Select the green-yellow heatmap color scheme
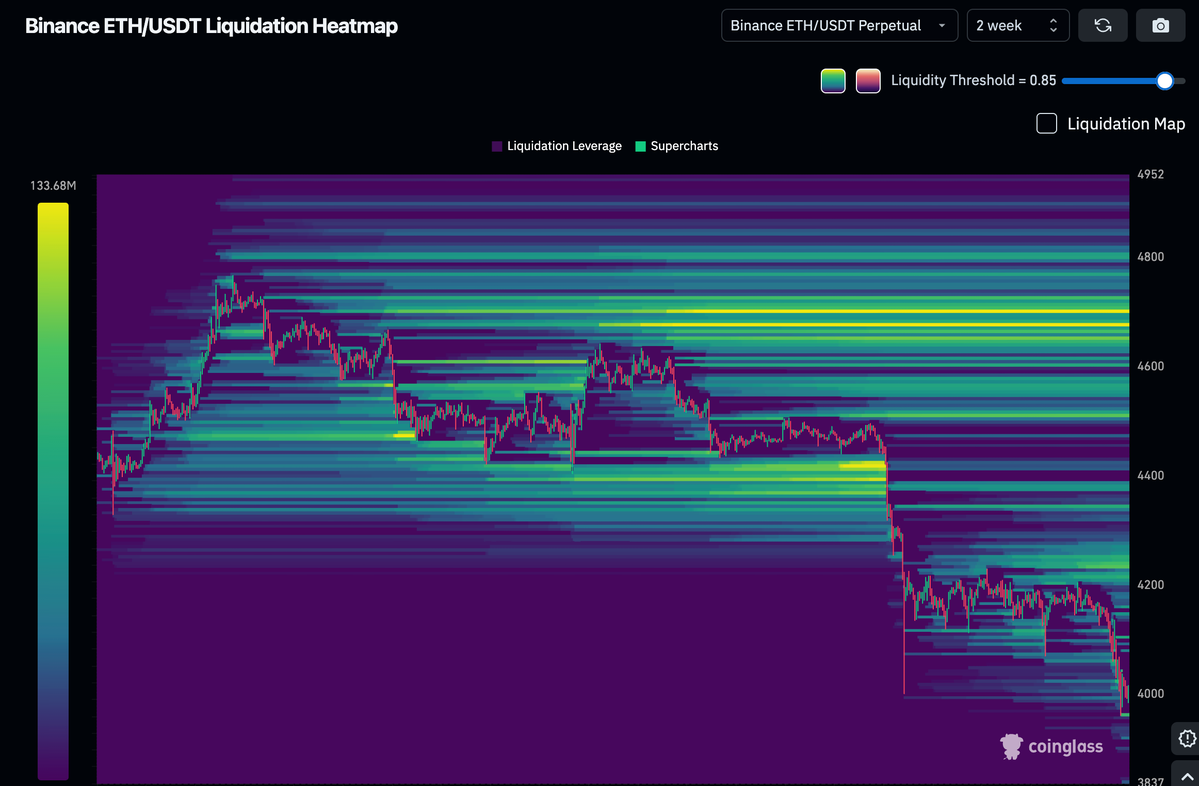The image size is (1199, 786). point(833,81)
